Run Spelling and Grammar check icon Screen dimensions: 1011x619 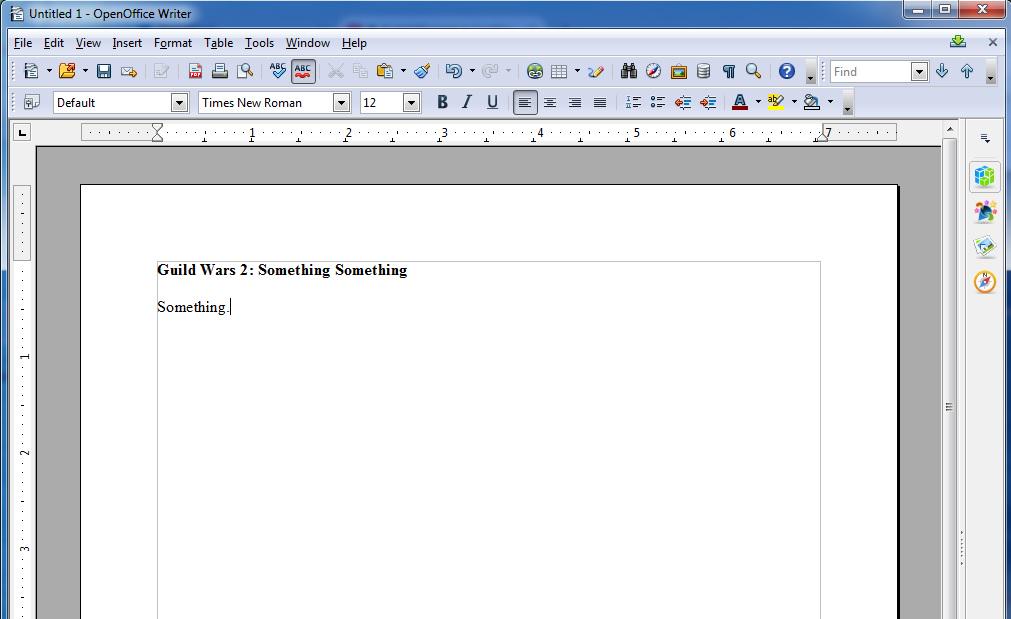coord(278,71)
